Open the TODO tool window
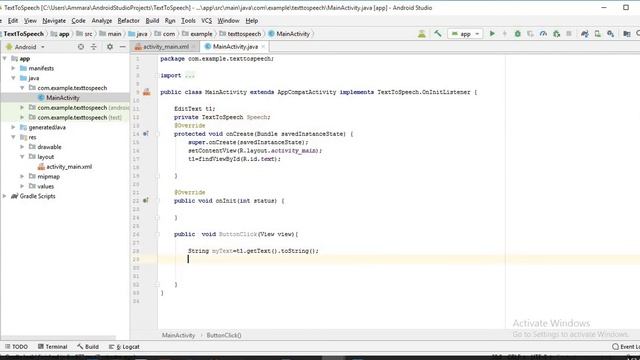Image resolution: width=640 pixels, height=360 pixels. (x=16, y=347)
